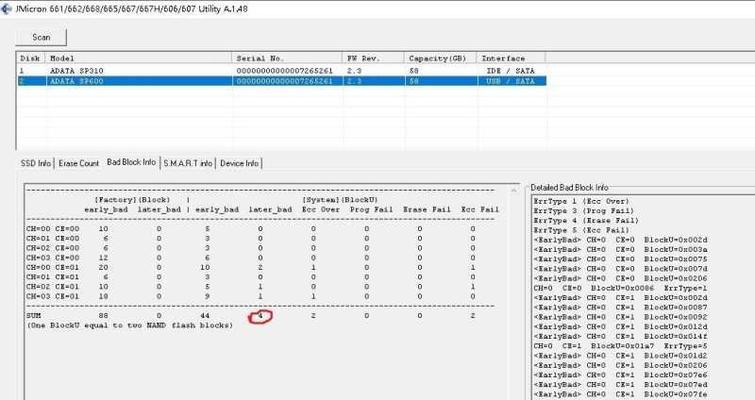Click the CH=02 CE=00 row label
The image size is (755, 400).
coord(53,248)
